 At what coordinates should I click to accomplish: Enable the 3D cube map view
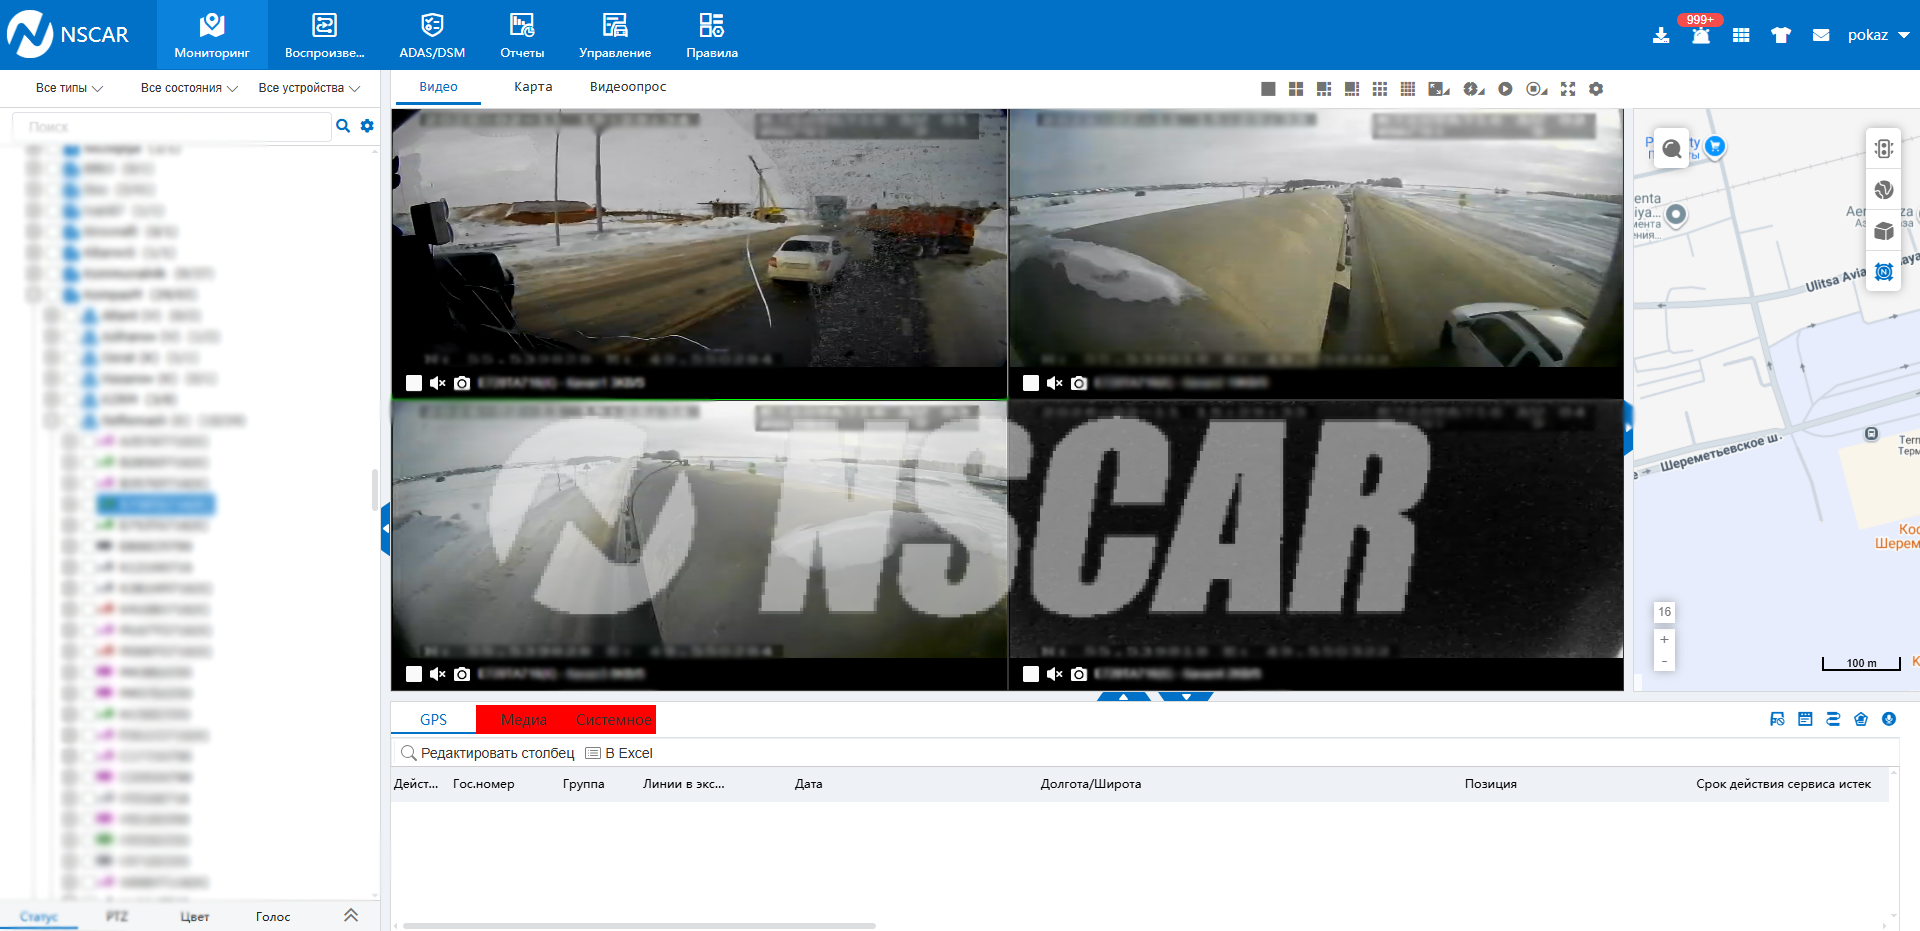(1884, 231)
